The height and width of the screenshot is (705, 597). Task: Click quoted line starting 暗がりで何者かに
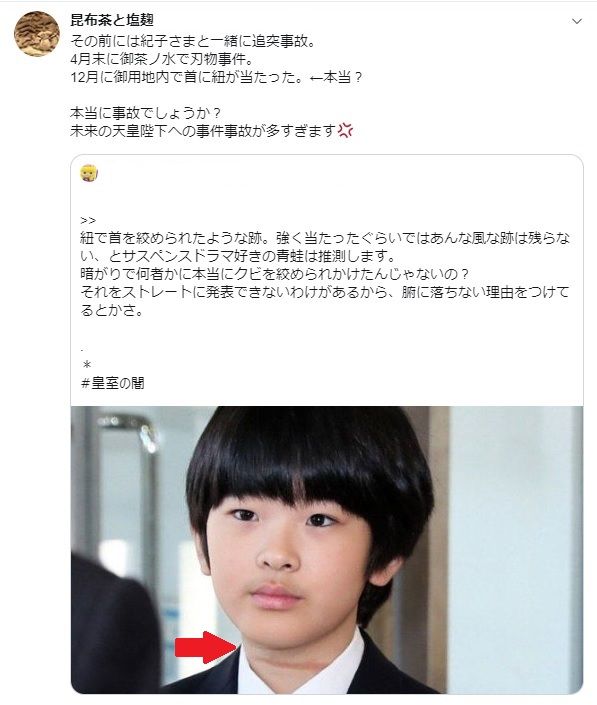pos(275,274)
